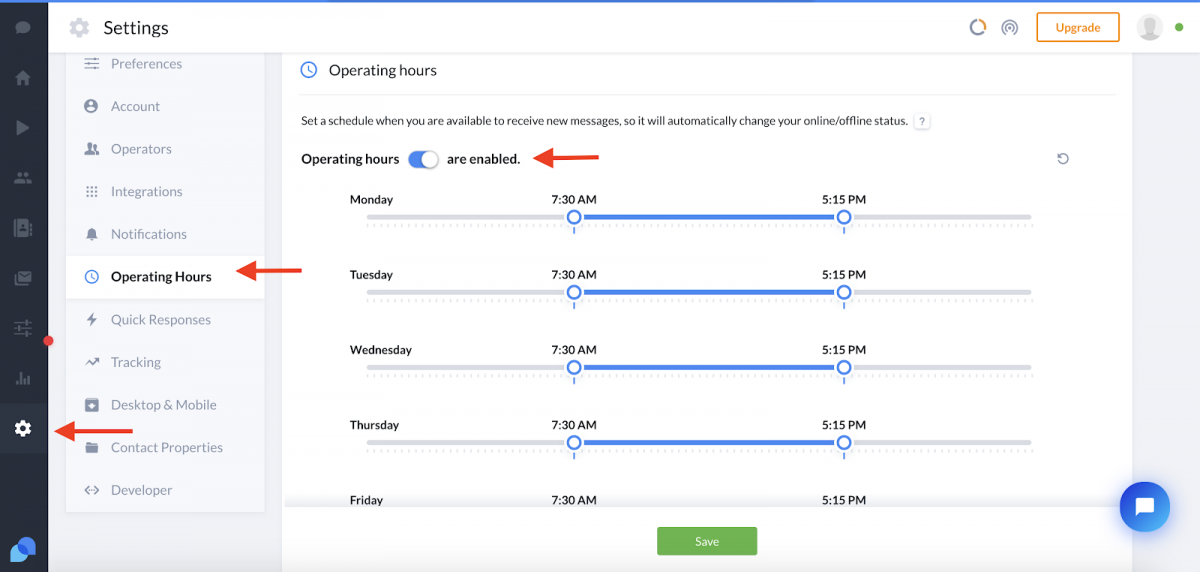
Task: Open the mail envelope icon in sidebar
Action: [x=23, y=278]
